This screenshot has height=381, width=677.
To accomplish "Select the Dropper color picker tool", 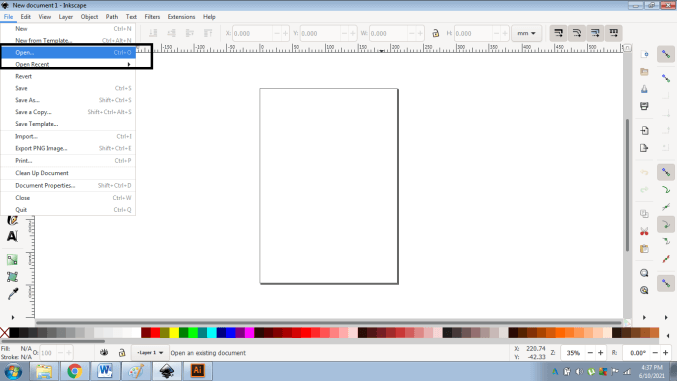I will 12,294.
